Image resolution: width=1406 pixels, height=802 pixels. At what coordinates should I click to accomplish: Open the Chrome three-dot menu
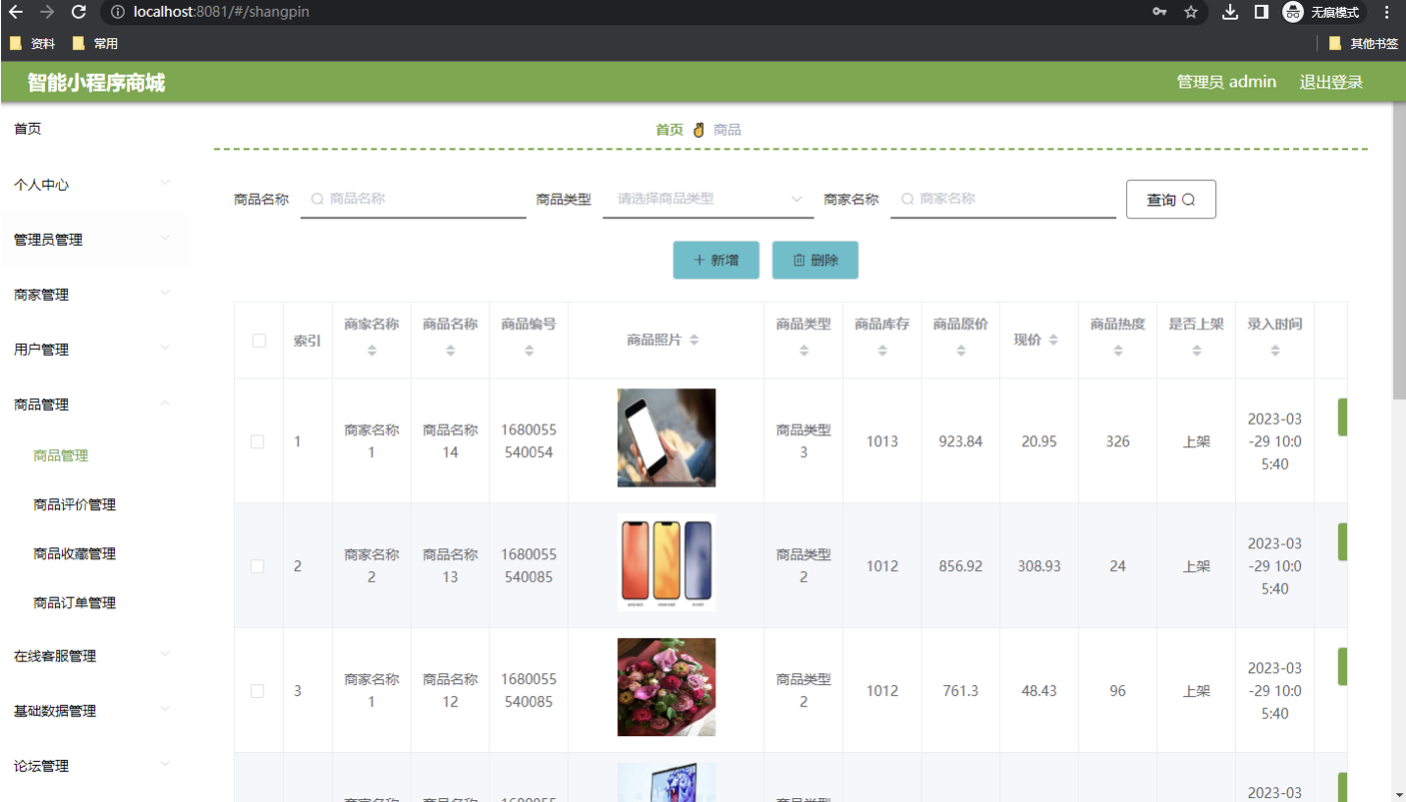pyautogui.click(x=1386, y=12)
